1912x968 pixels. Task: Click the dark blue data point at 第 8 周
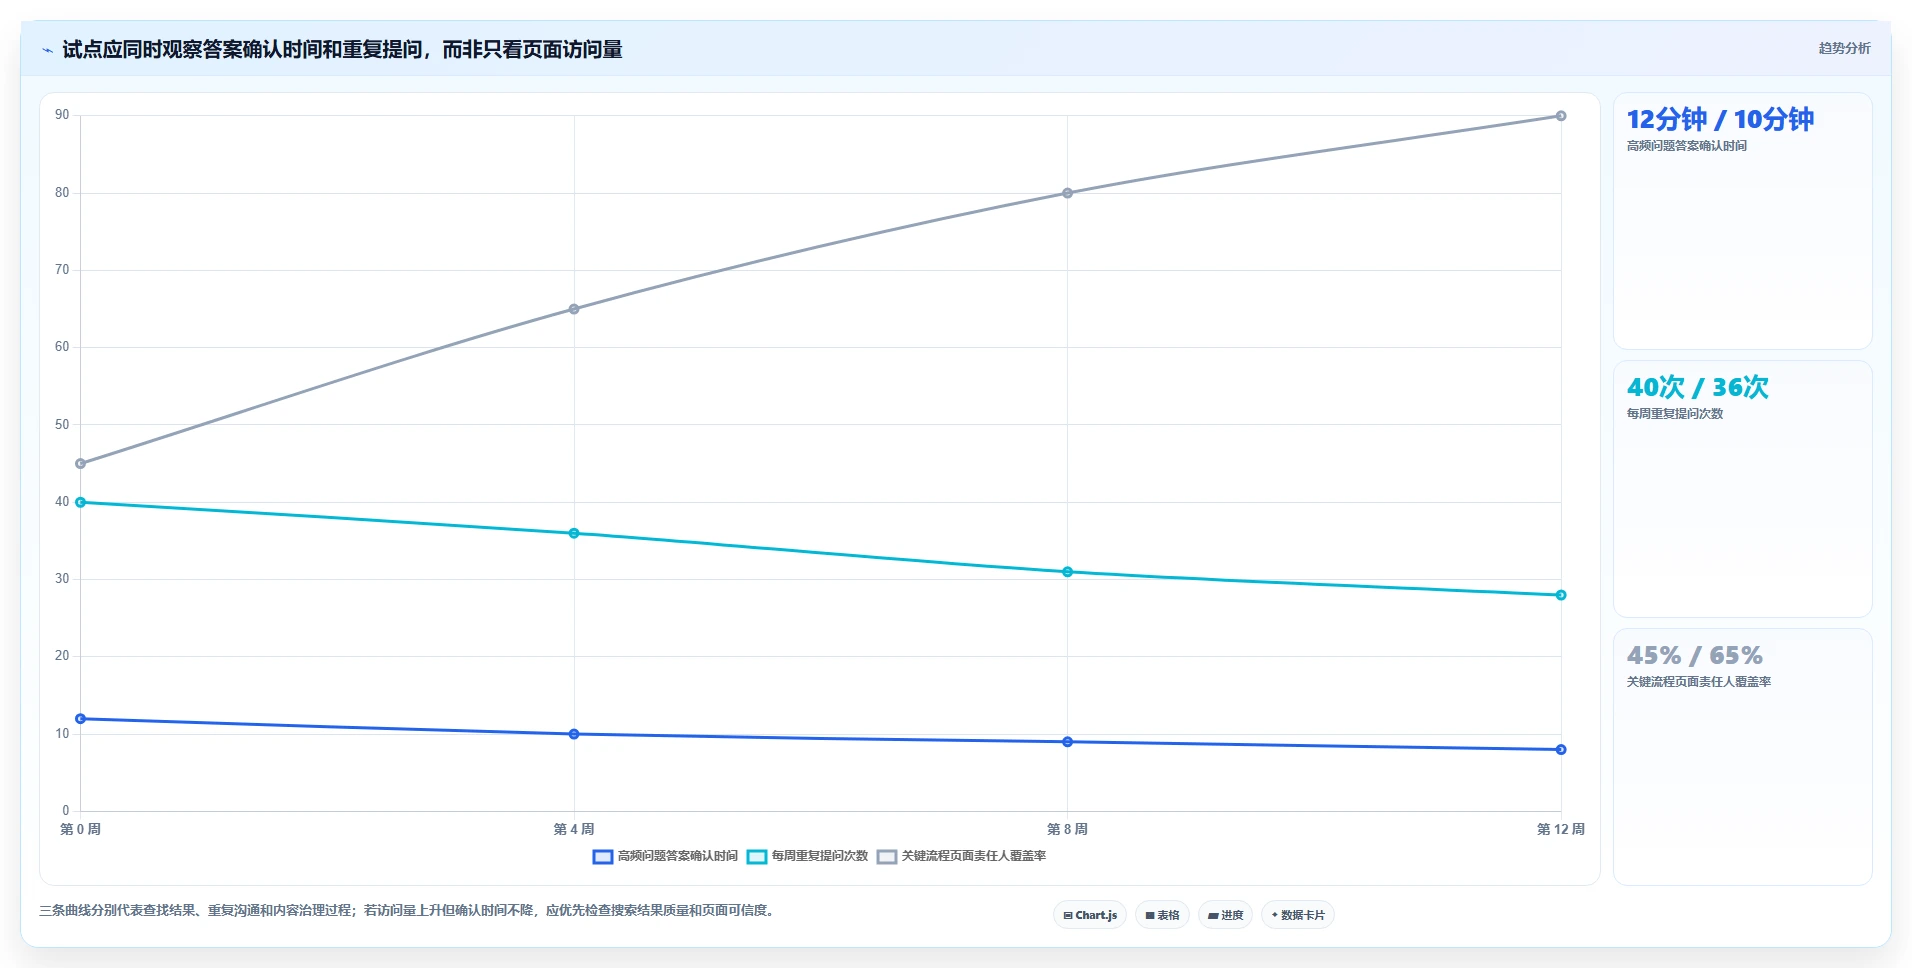[1067, 742]
